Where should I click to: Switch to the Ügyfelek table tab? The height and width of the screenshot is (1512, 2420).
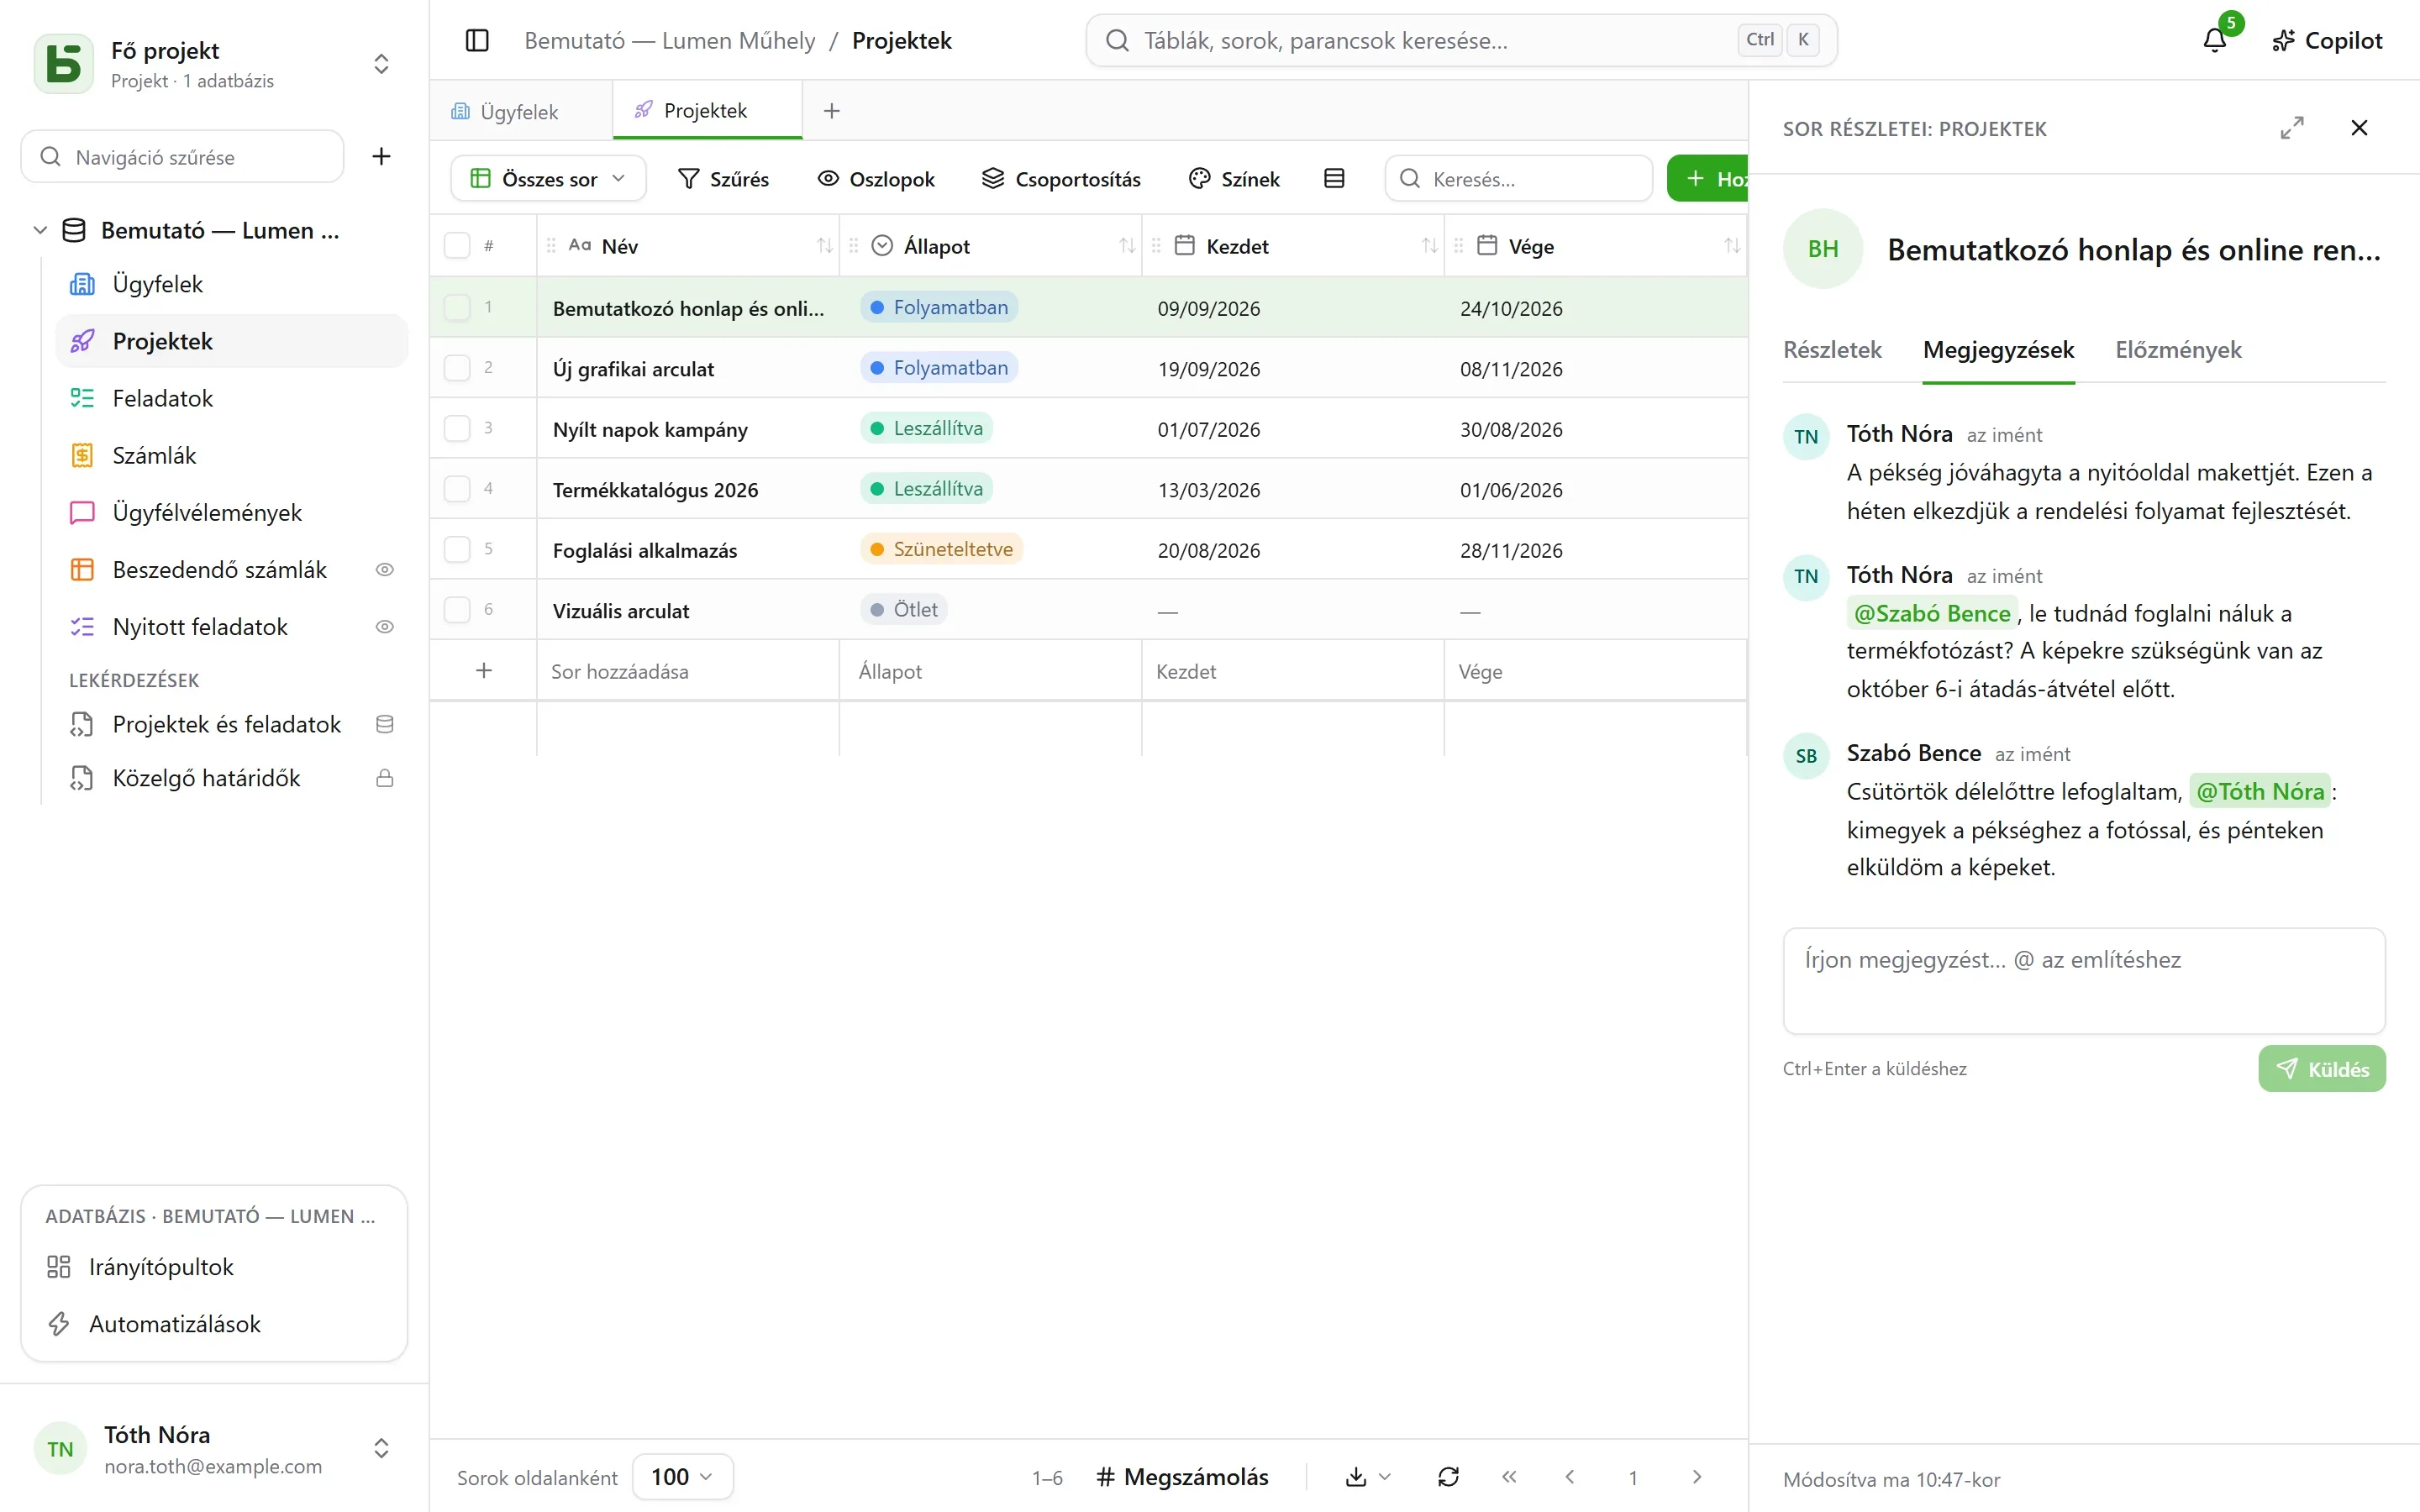pos(520,111)
